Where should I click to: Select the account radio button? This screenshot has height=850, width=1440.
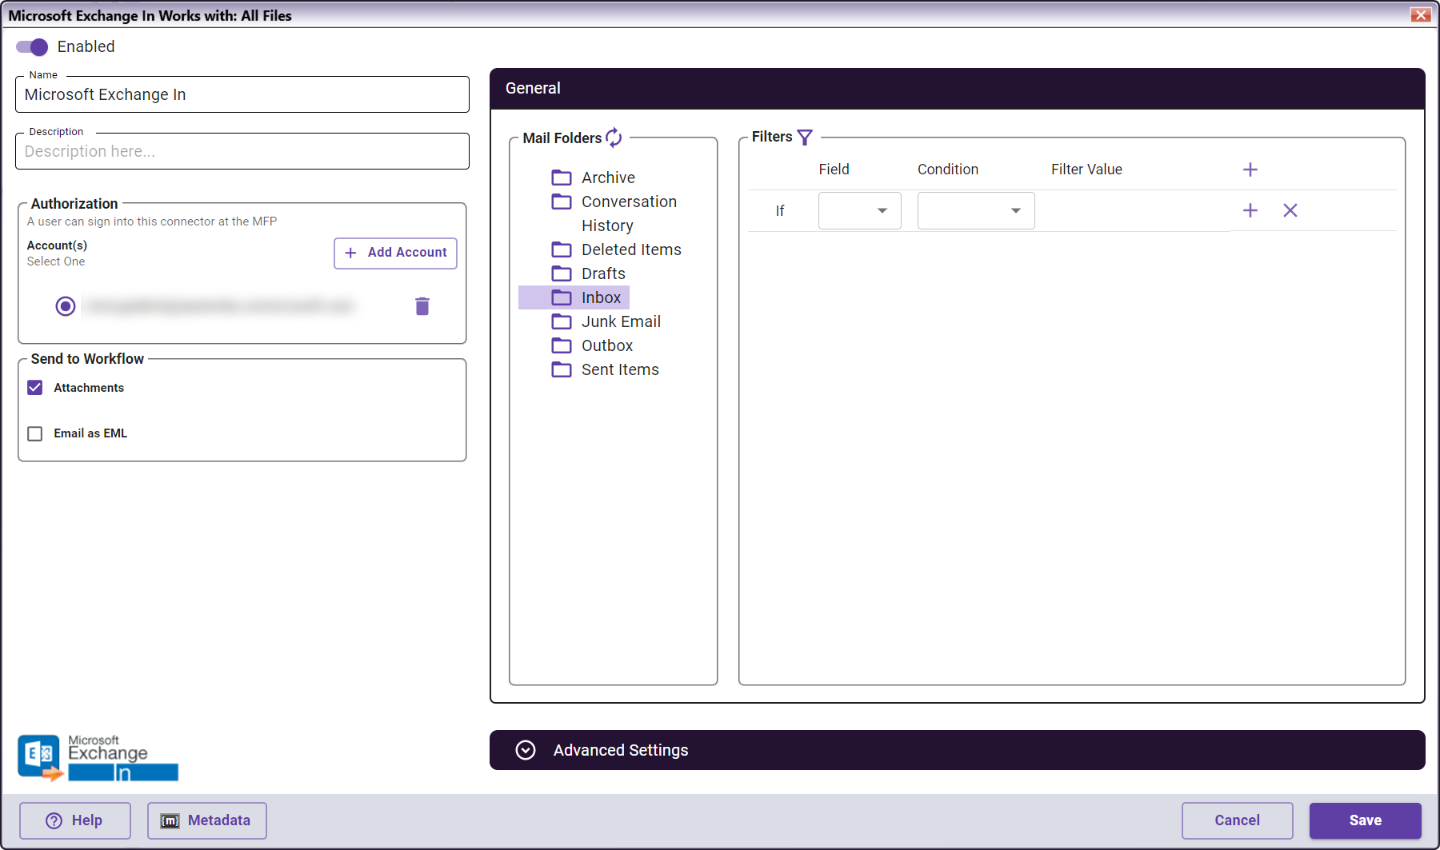tap(65, 306)
